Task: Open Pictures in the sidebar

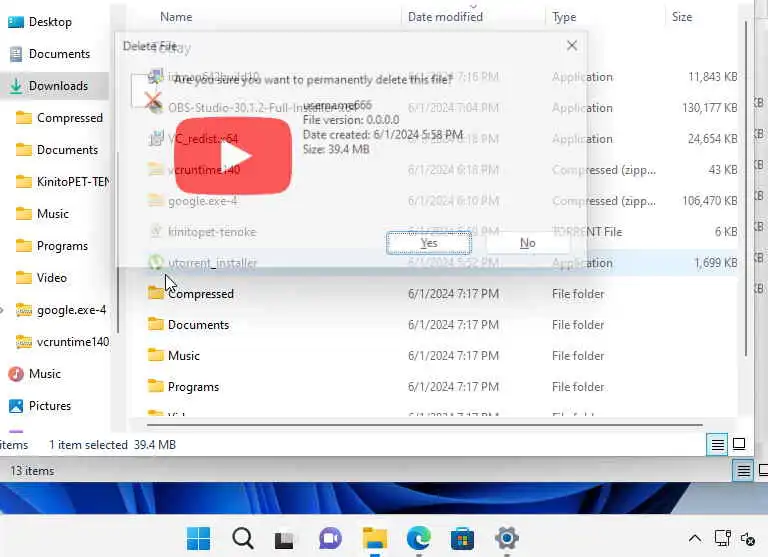Action: point(40,406)
